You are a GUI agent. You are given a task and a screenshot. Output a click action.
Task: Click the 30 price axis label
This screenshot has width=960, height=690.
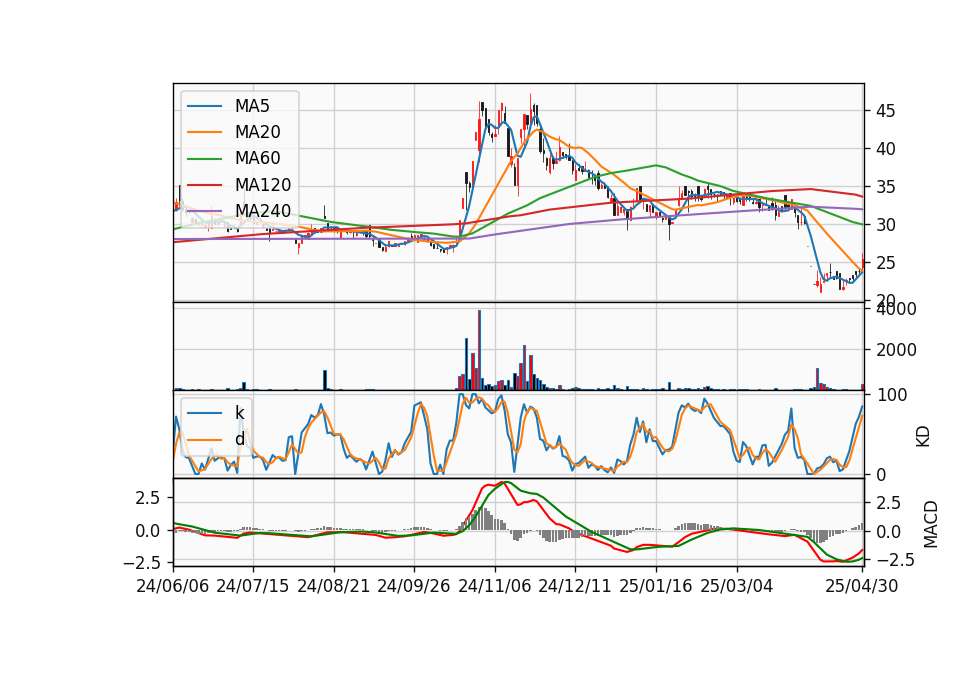(885, 225)
